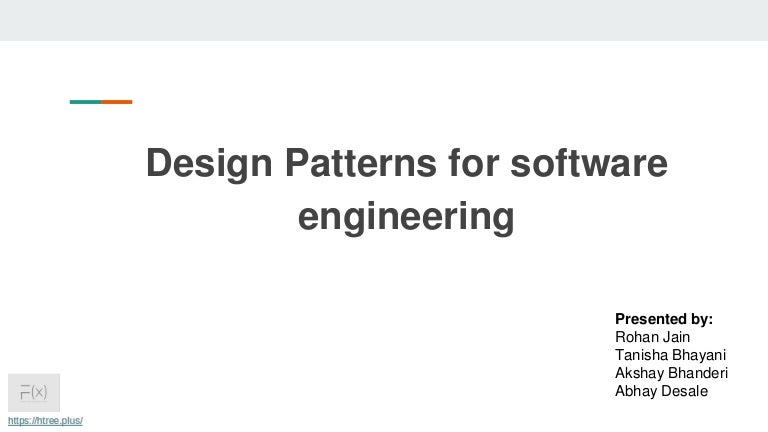Click the "Presented by:" heading
The image size is (768, 432).
click(664, 319)
